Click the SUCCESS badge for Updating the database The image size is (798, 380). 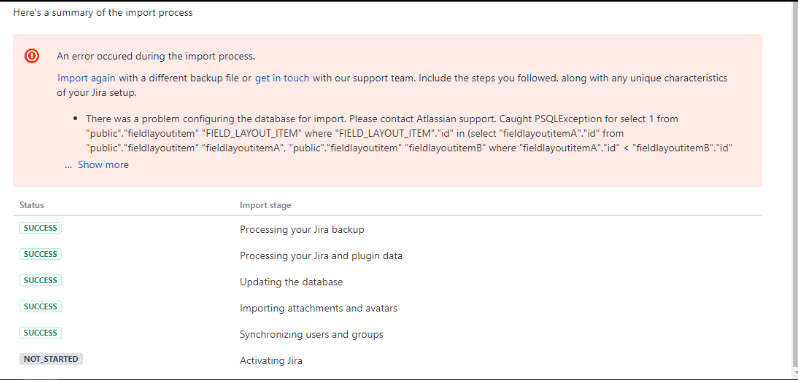click(x=41, y=280)
